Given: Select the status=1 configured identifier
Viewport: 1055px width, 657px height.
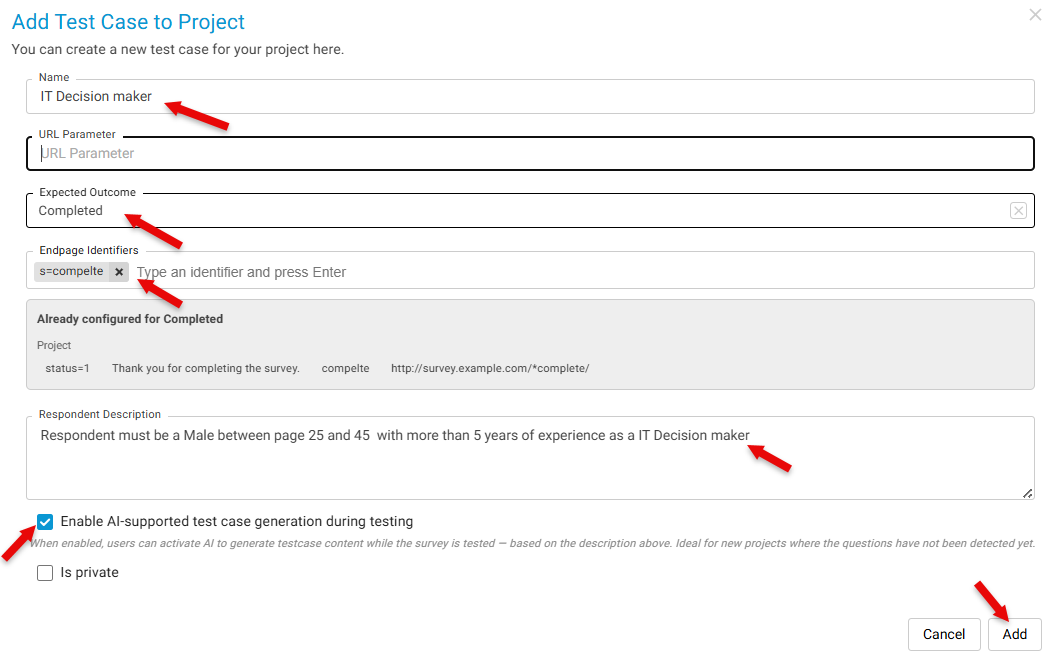Looking at the screenshot, I should (x=67, y=368).
